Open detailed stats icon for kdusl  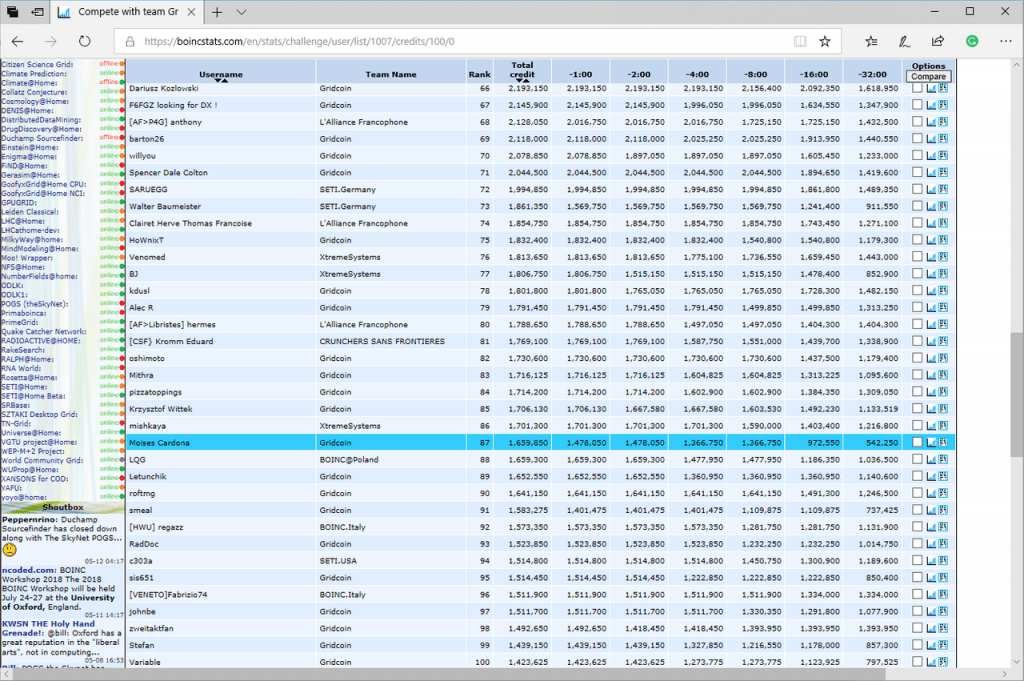point(943,291)
